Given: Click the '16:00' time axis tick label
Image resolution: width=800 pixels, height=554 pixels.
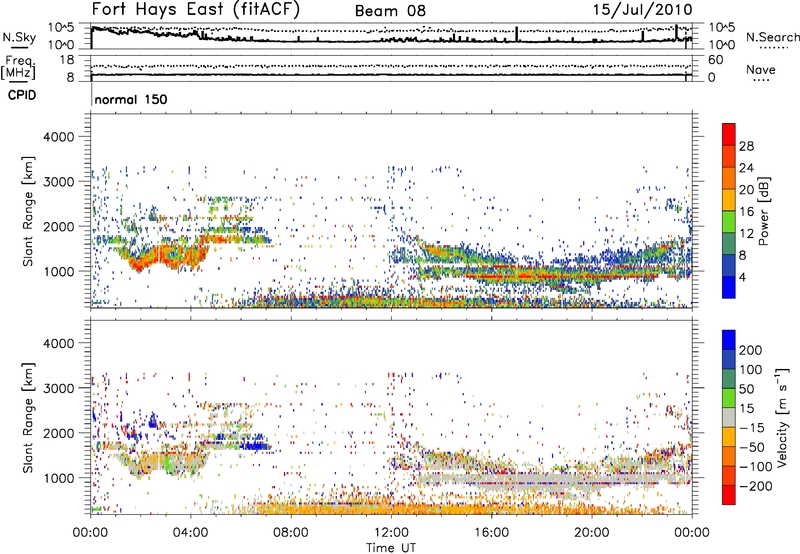Looking at the screenshot, I should [491, 533].
